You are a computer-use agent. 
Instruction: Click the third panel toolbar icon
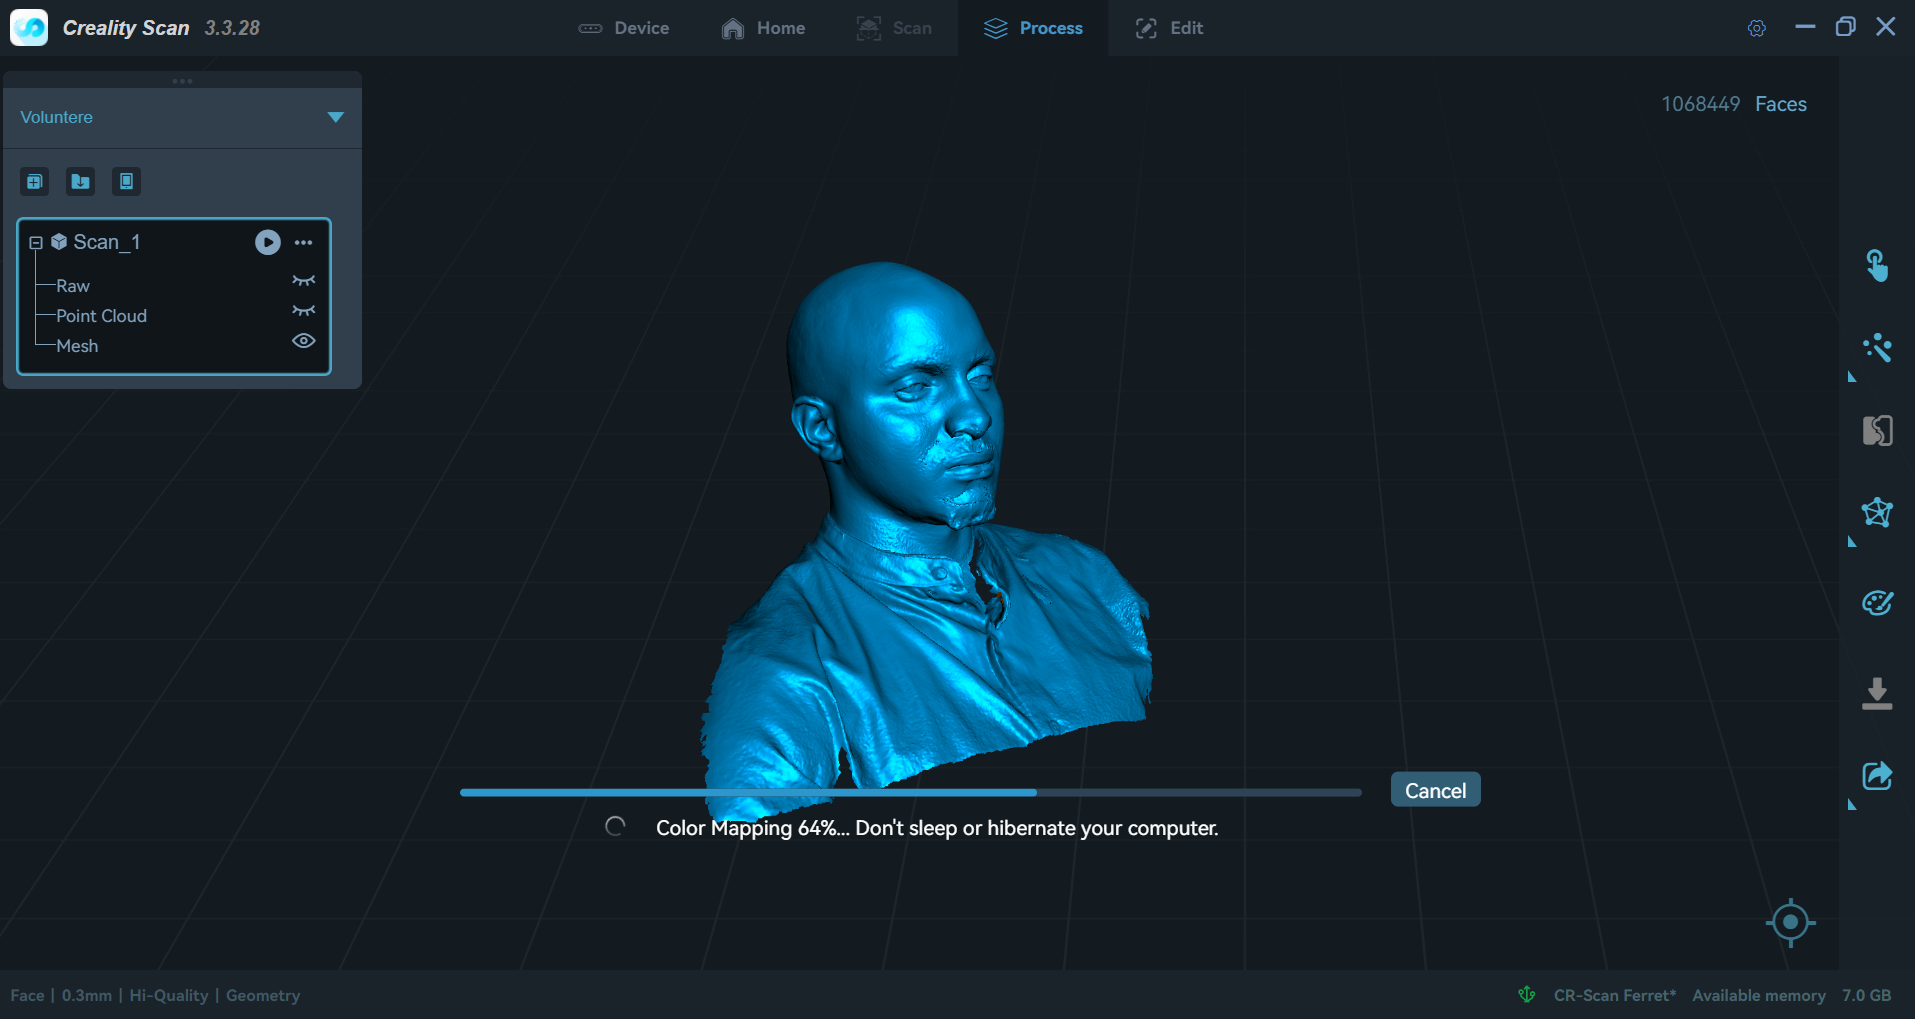coord(126,181)
